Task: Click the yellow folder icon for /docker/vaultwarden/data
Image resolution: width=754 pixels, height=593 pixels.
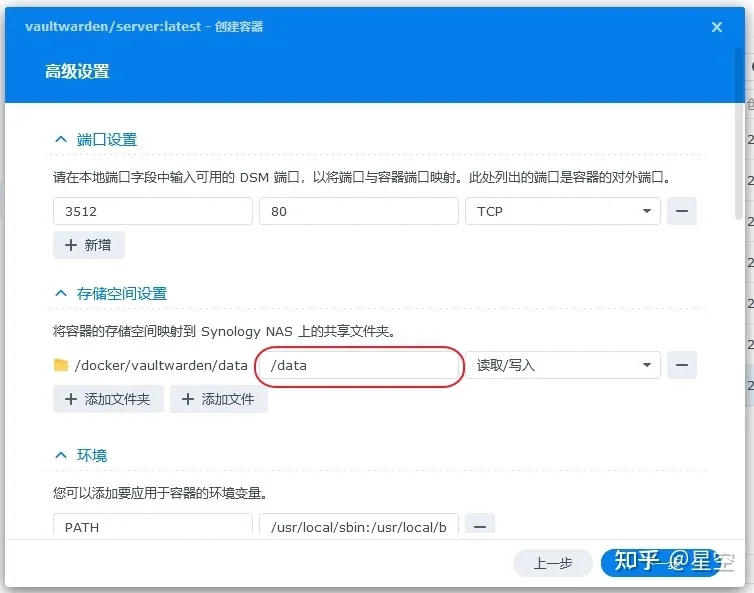Action: (61, 365)
